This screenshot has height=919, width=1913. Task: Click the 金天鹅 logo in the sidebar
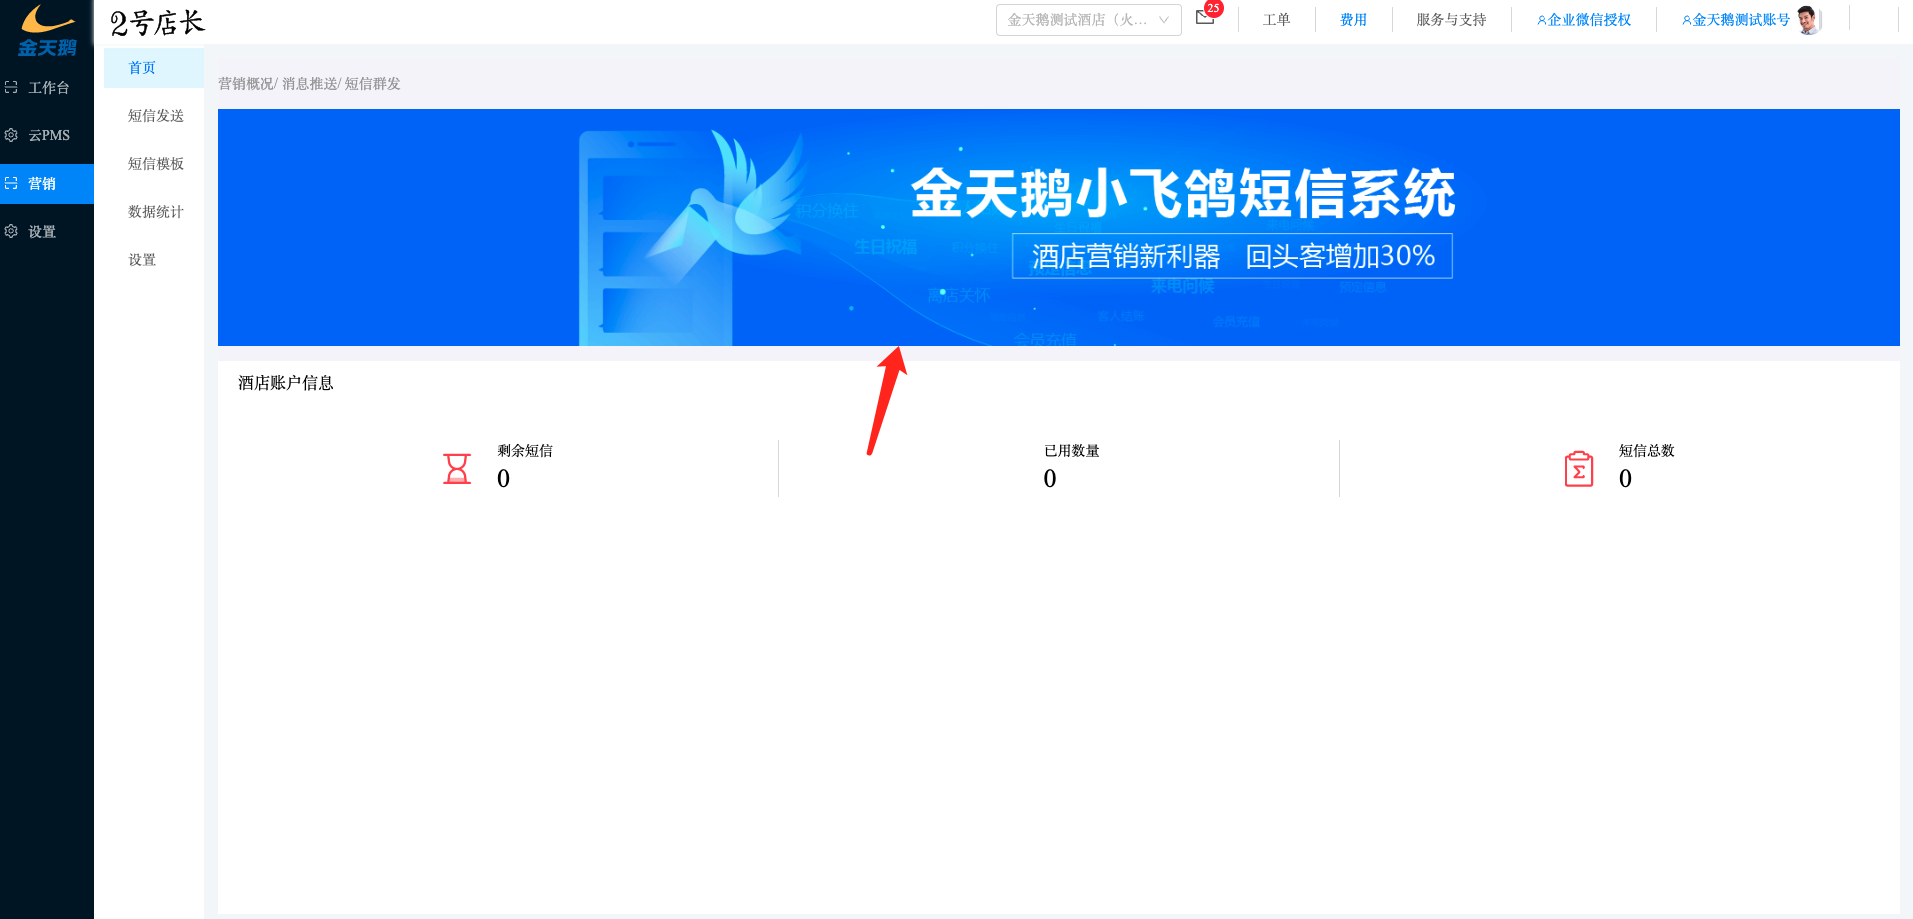(47, 30)
